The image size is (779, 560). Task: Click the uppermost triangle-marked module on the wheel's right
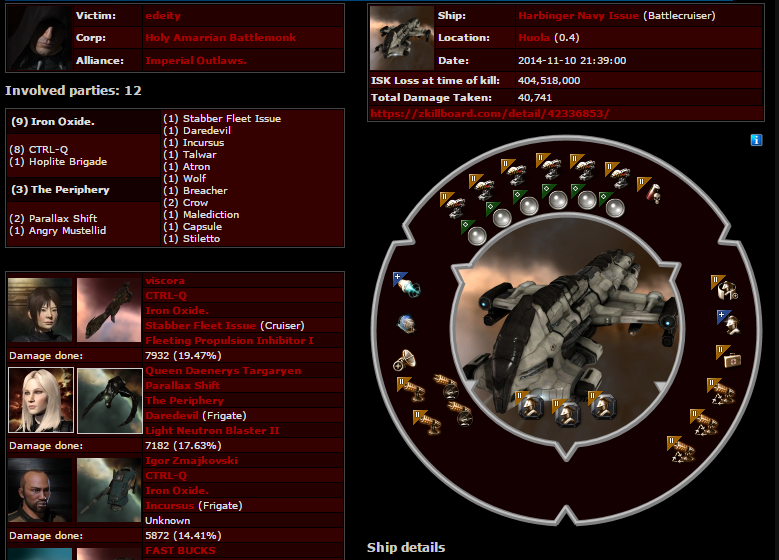click(x=723, y=393)
